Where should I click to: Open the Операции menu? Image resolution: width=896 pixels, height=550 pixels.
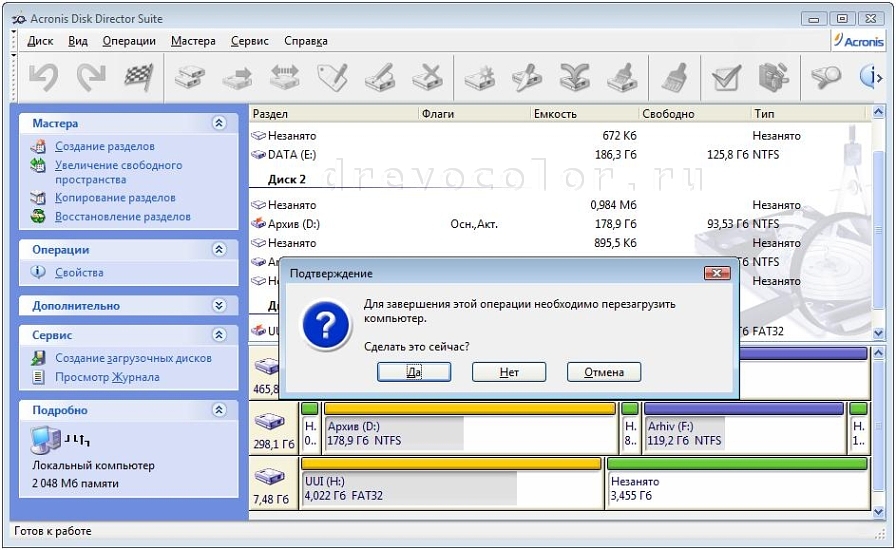[x=129, y=41]
